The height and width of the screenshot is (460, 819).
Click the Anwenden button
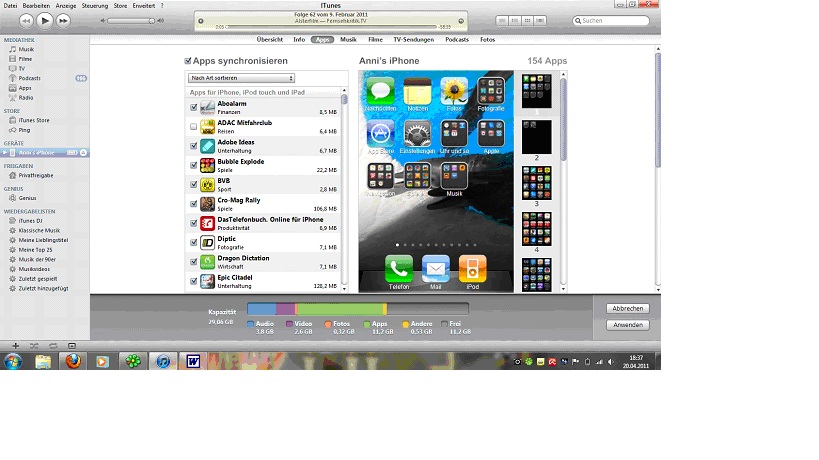pos(628,325)
